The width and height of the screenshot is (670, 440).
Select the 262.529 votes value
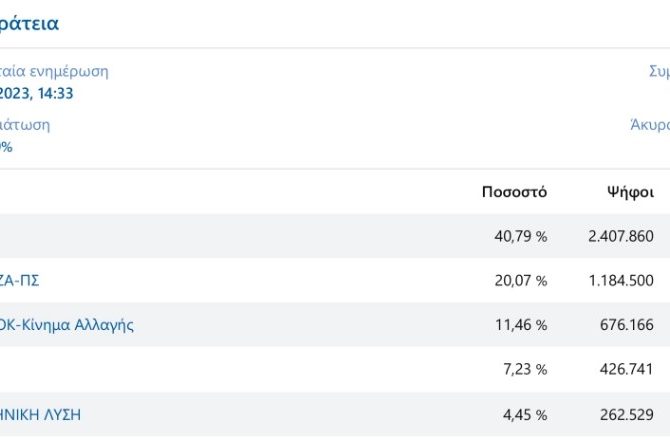coord(626,414)
